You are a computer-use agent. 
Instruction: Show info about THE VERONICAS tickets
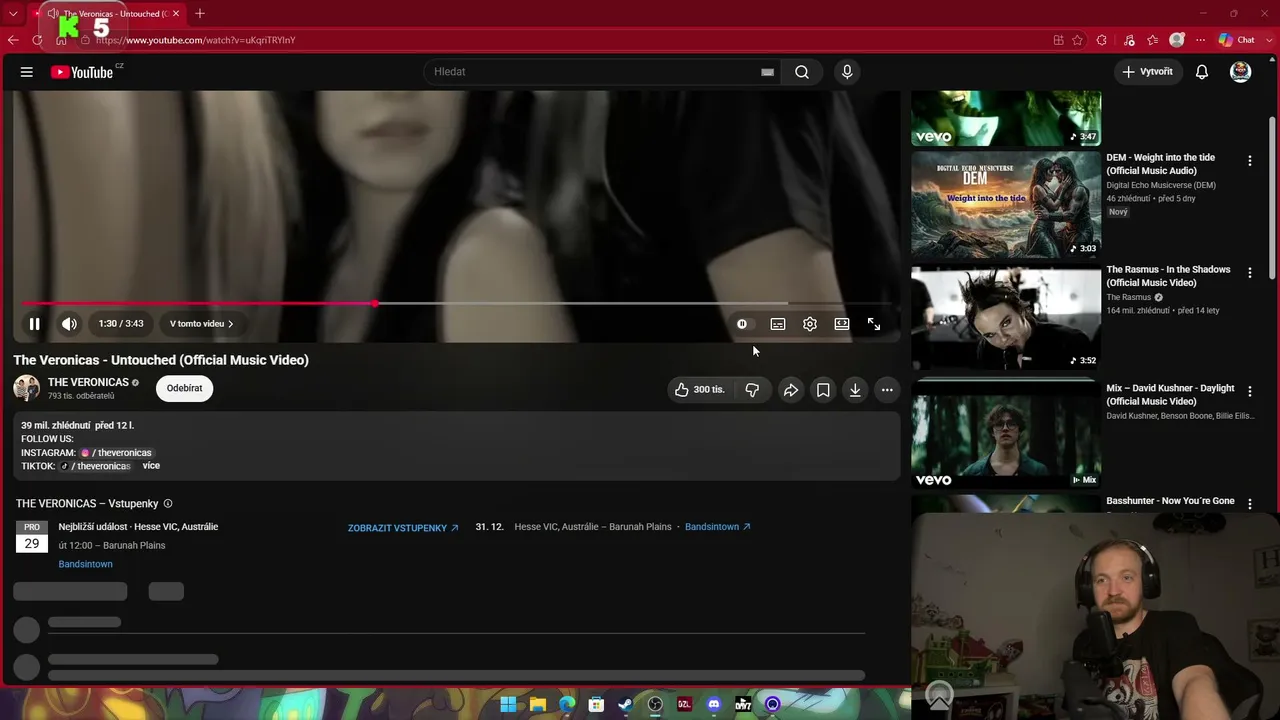pyautogui.click(x=168, y=504)
